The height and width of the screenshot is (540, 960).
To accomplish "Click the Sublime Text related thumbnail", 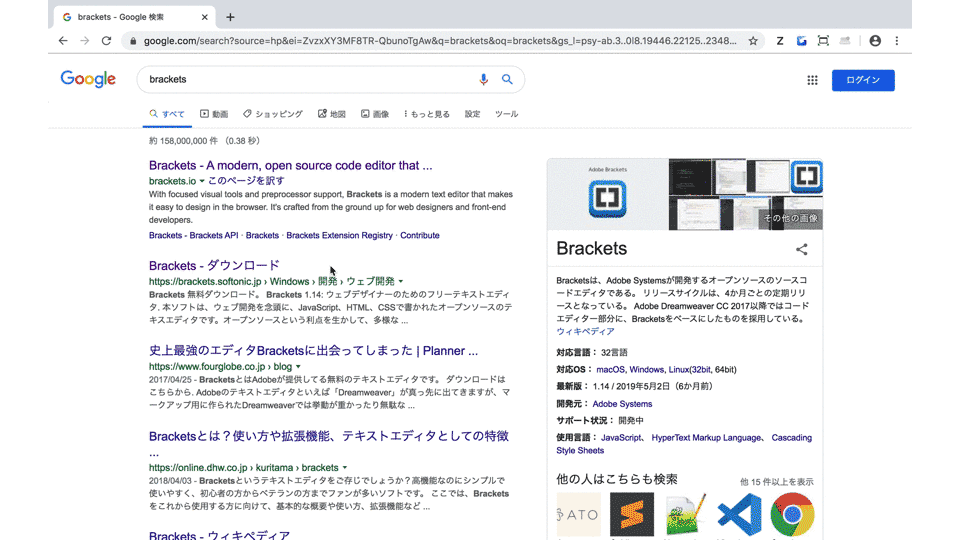I will point(632,514).
